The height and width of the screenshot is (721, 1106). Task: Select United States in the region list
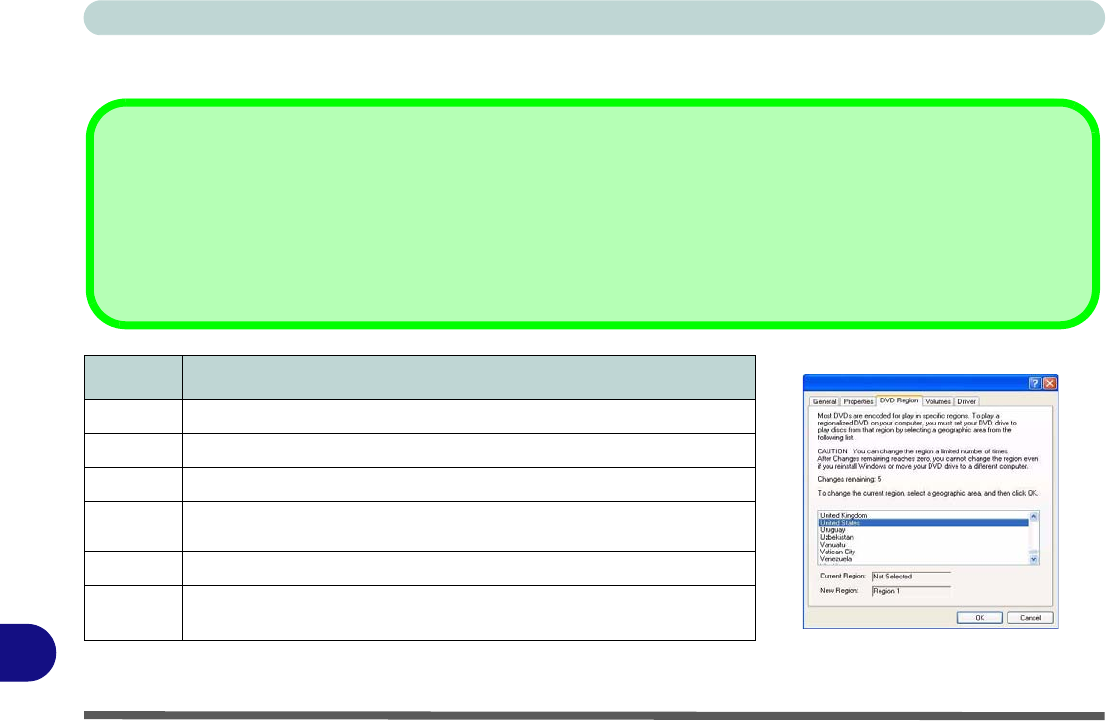point(923,523)
